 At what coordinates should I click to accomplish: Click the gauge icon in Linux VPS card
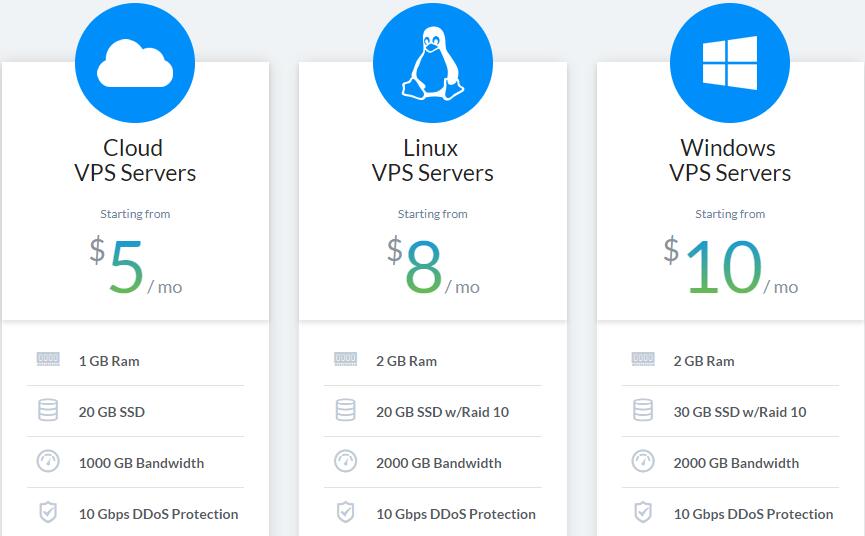pos(345,462)
